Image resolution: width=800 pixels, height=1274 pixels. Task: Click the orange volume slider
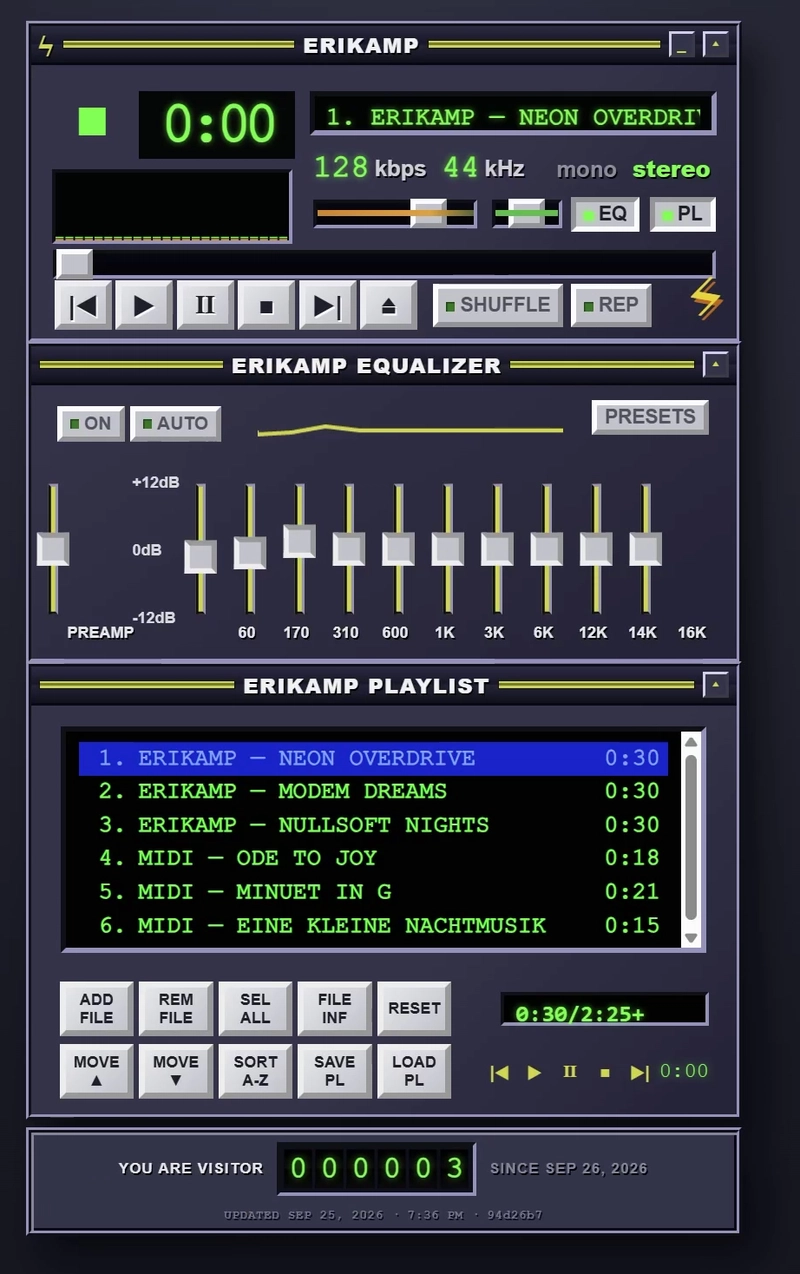click(x=395, y=213)
